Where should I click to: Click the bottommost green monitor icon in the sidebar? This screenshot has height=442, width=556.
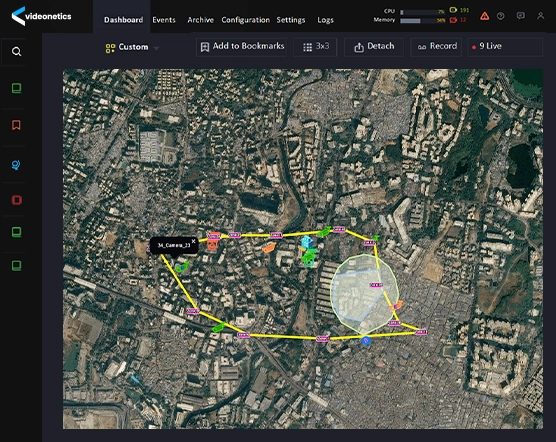coord(16,265)
